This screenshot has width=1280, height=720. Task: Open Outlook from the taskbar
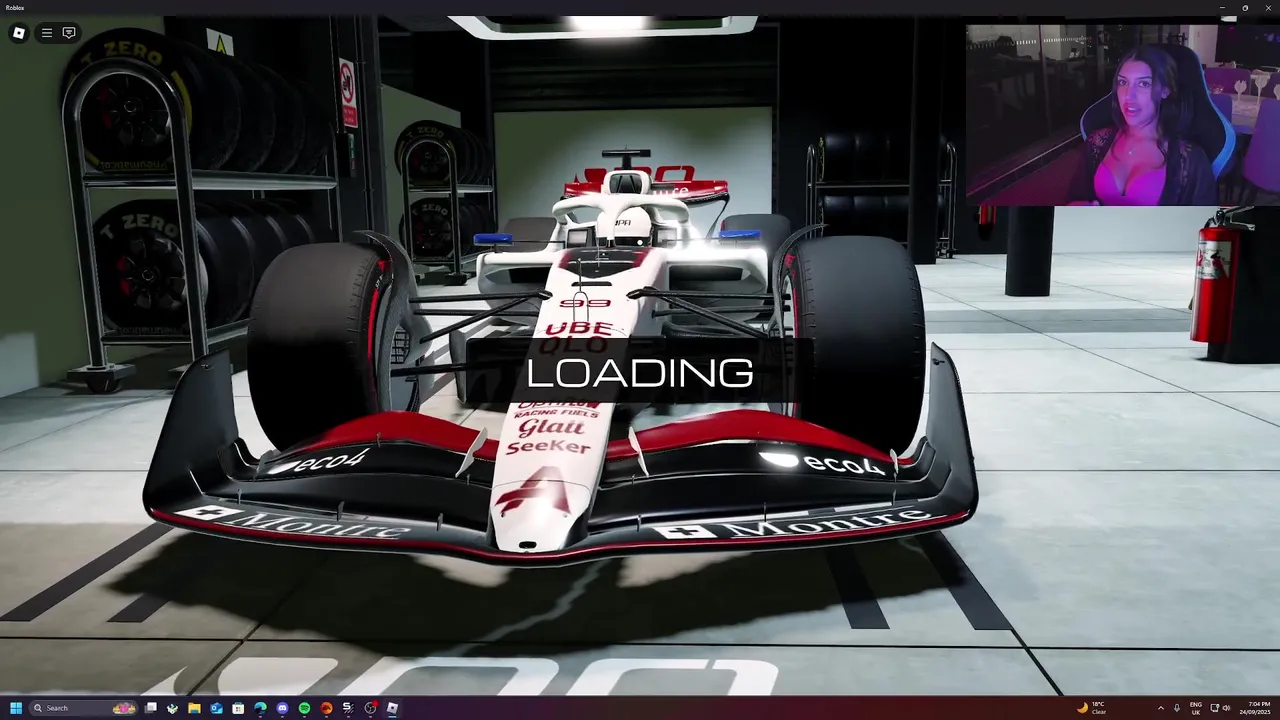click(x=216, y=708)
